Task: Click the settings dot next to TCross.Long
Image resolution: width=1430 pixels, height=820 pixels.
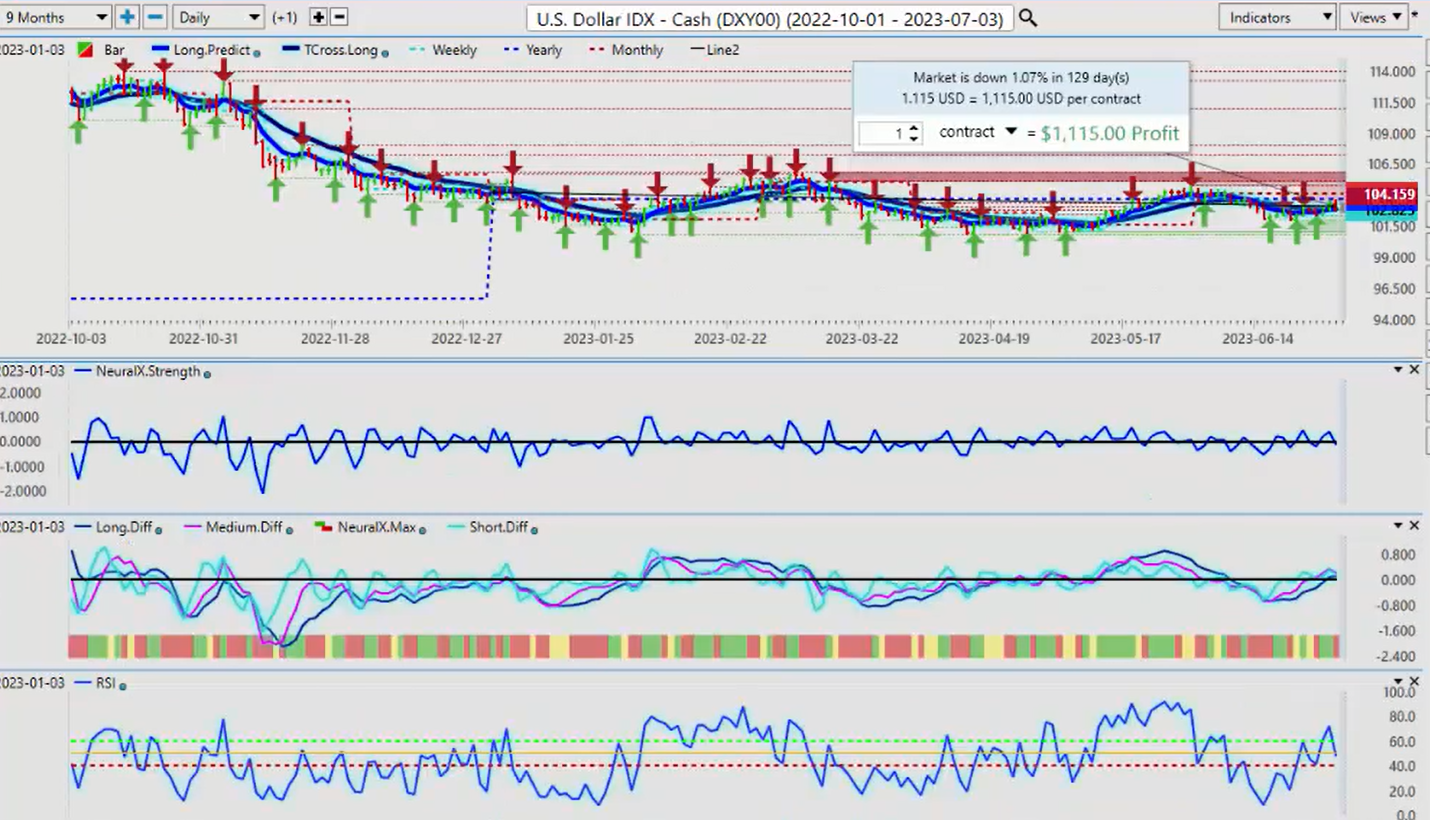Action: pyautogui.click(x=385, y=53)
